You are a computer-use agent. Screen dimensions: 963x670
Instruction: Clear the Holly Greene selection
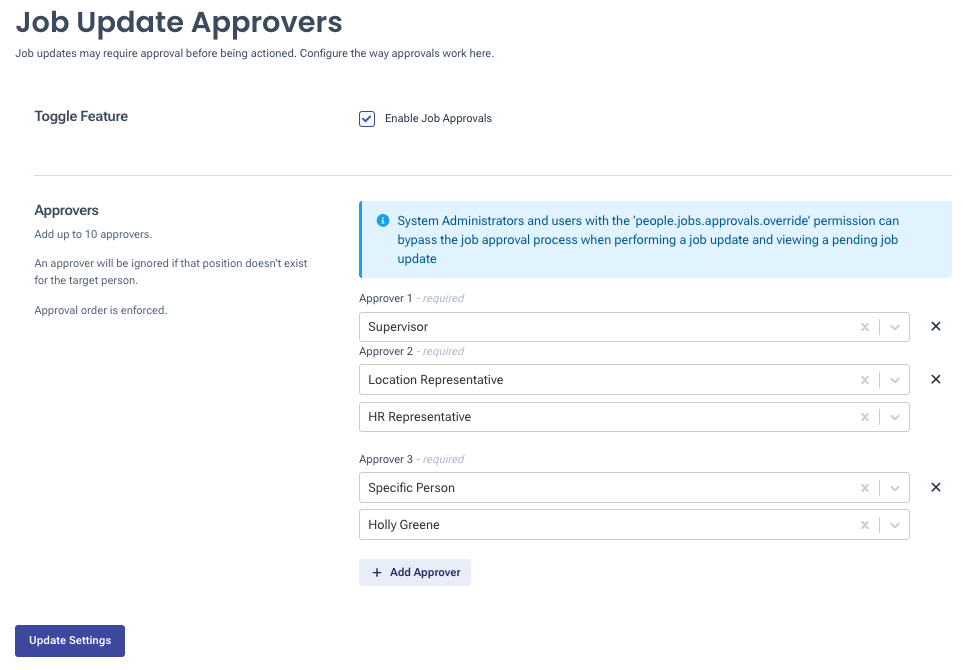pyautogui.click(x=865, y=525)
